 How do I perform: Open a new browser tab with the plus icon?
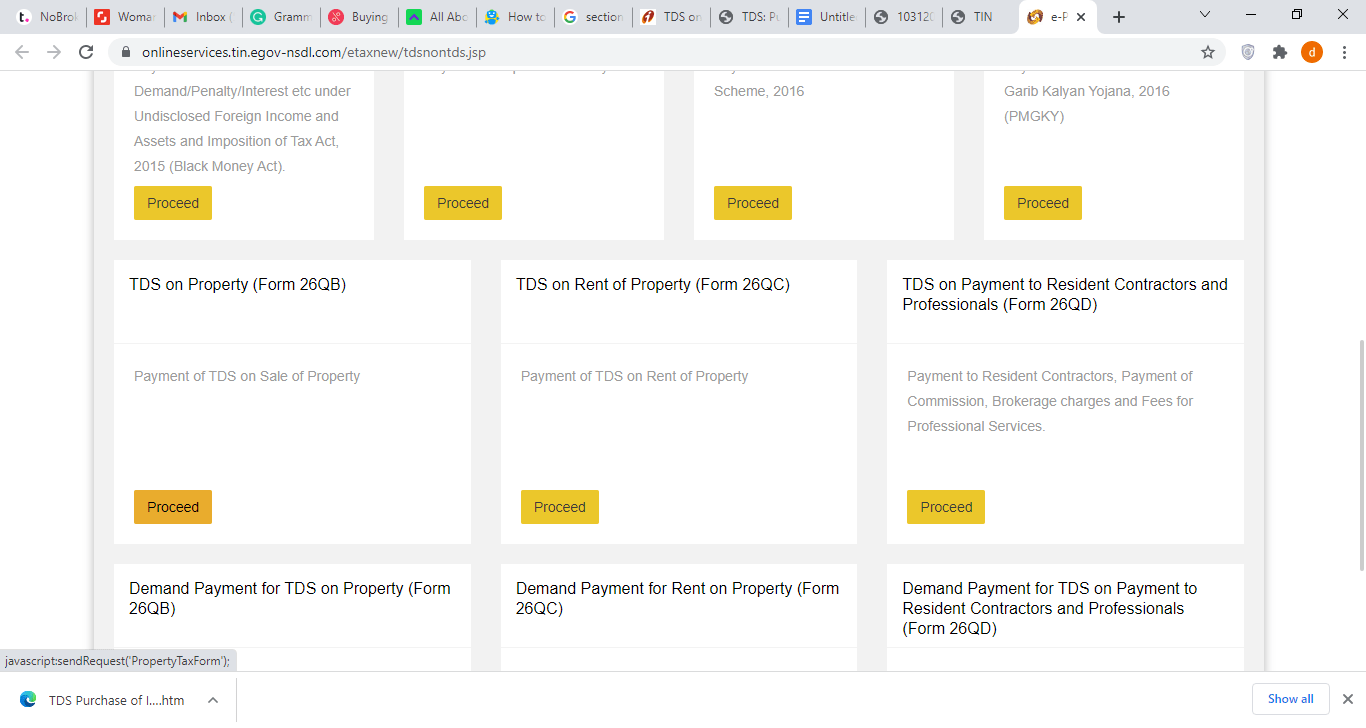(x=1119, y=16)
